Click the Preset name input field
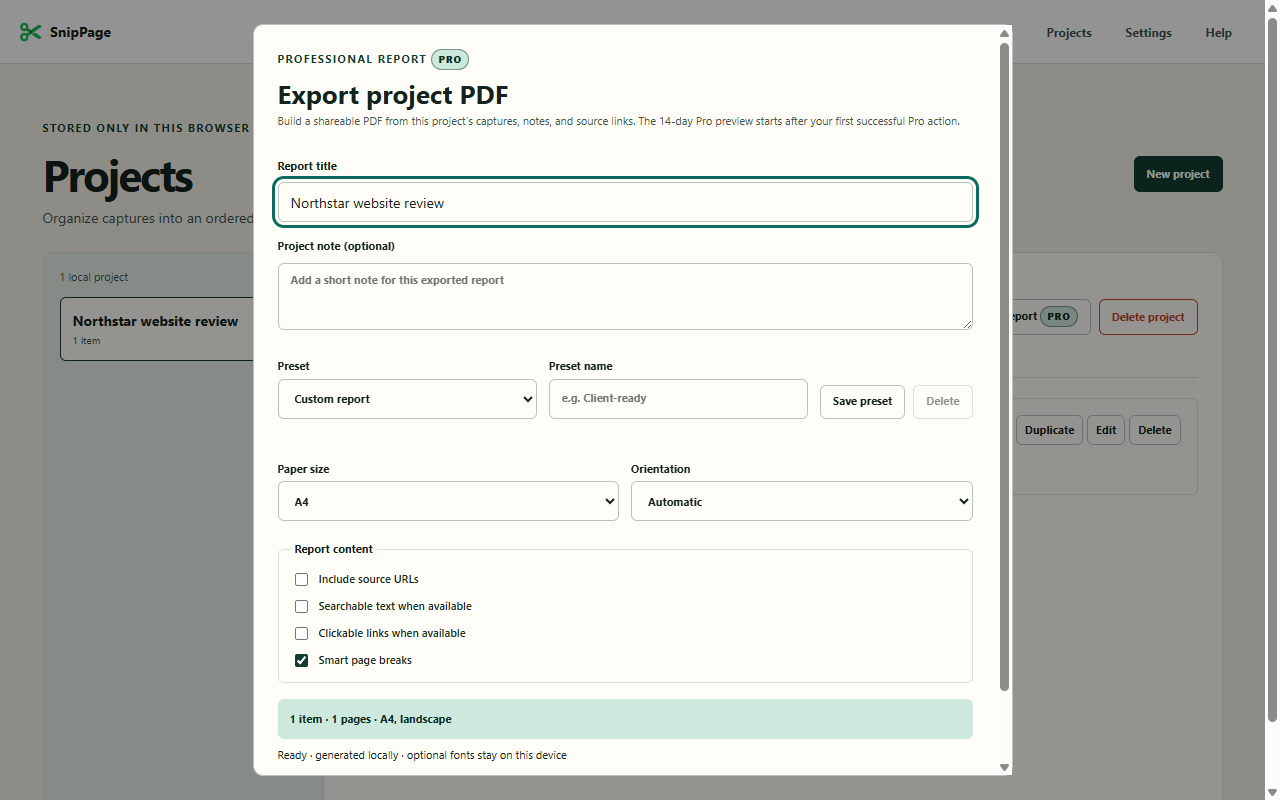 [678, 398]
